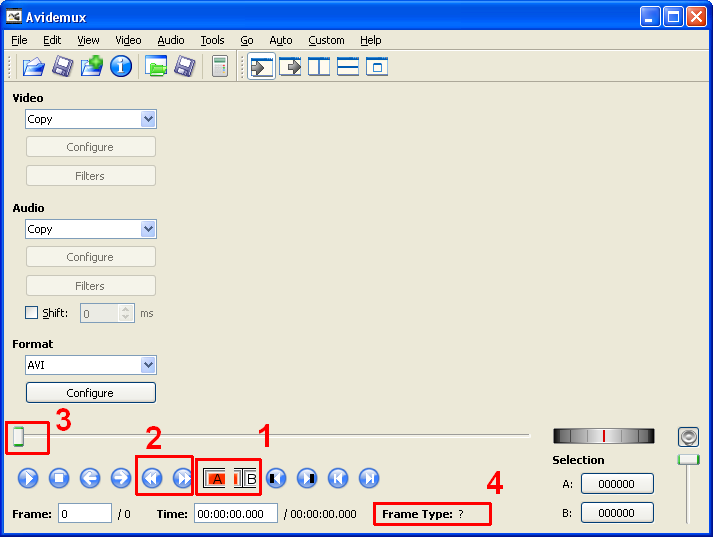Screen dimensions: 713x537
Task: Minimize the Avidemux window
Action: click(650, 17)
